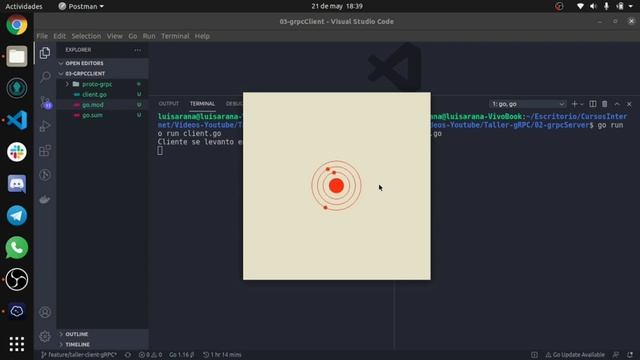Viewport: 640px width, 360px height.
Task: Open the Run and Debug view
Action: coord(45,126)
